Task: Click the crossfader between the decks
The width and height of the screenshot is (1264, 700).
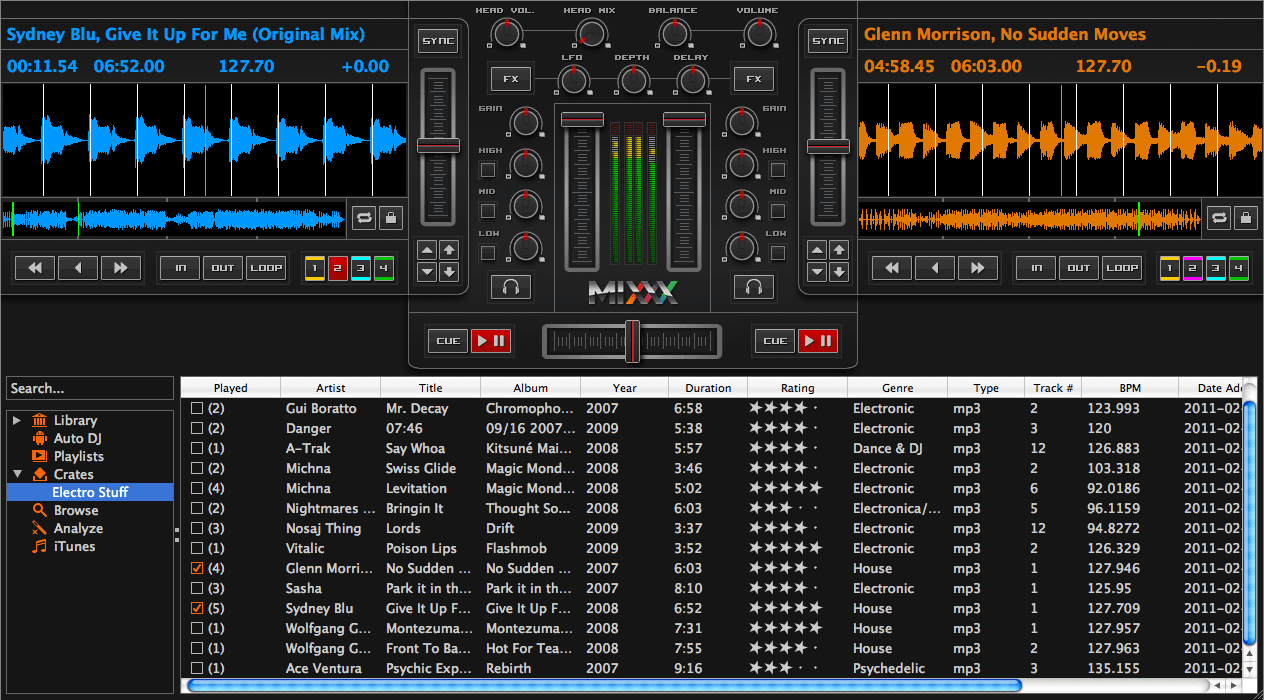Action: (632, 340)
